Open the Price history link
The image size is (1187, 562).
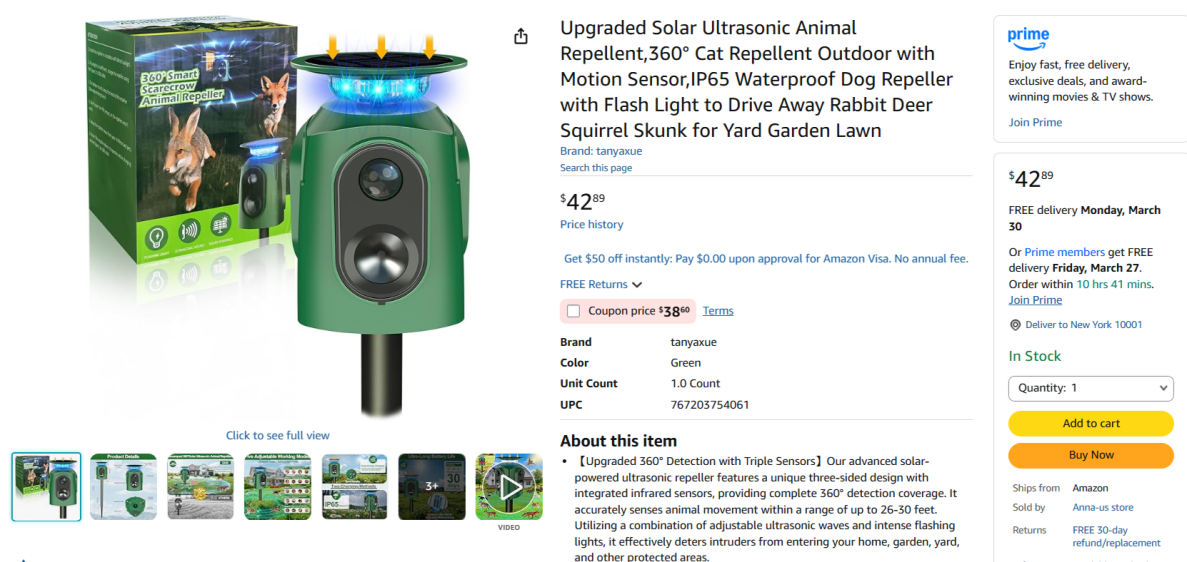(x=591, y=225)
